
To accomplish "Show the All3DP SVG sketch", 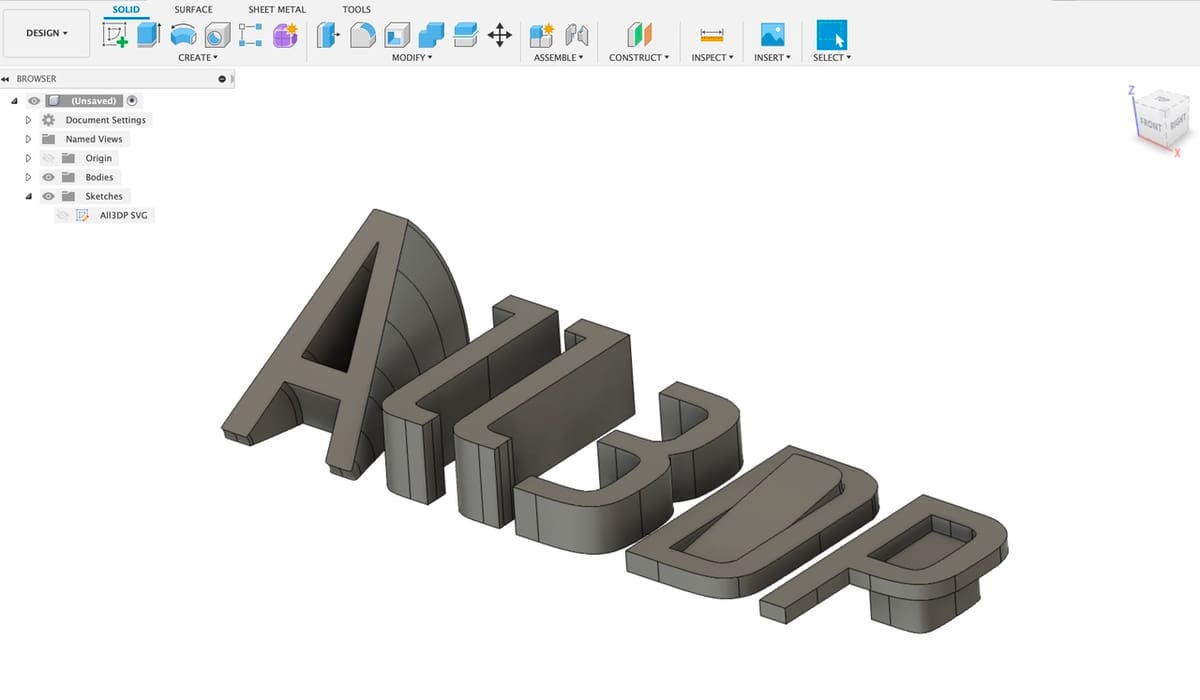I will click(63, 215).
